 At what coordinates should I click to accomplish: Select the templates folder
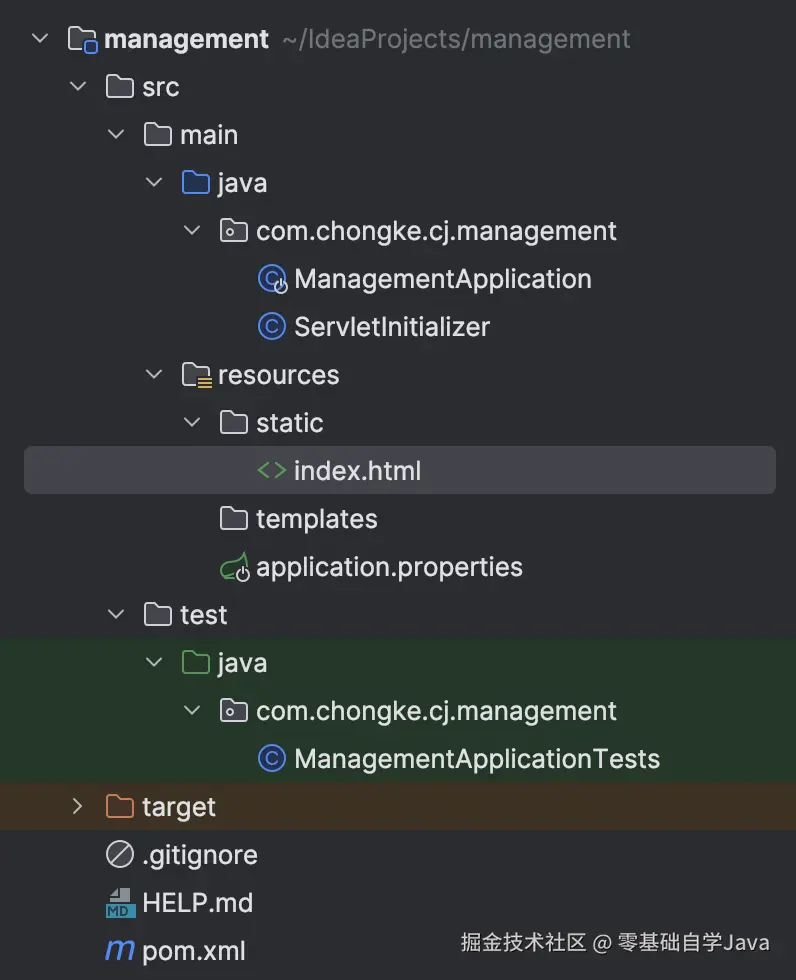pos(316,519)
